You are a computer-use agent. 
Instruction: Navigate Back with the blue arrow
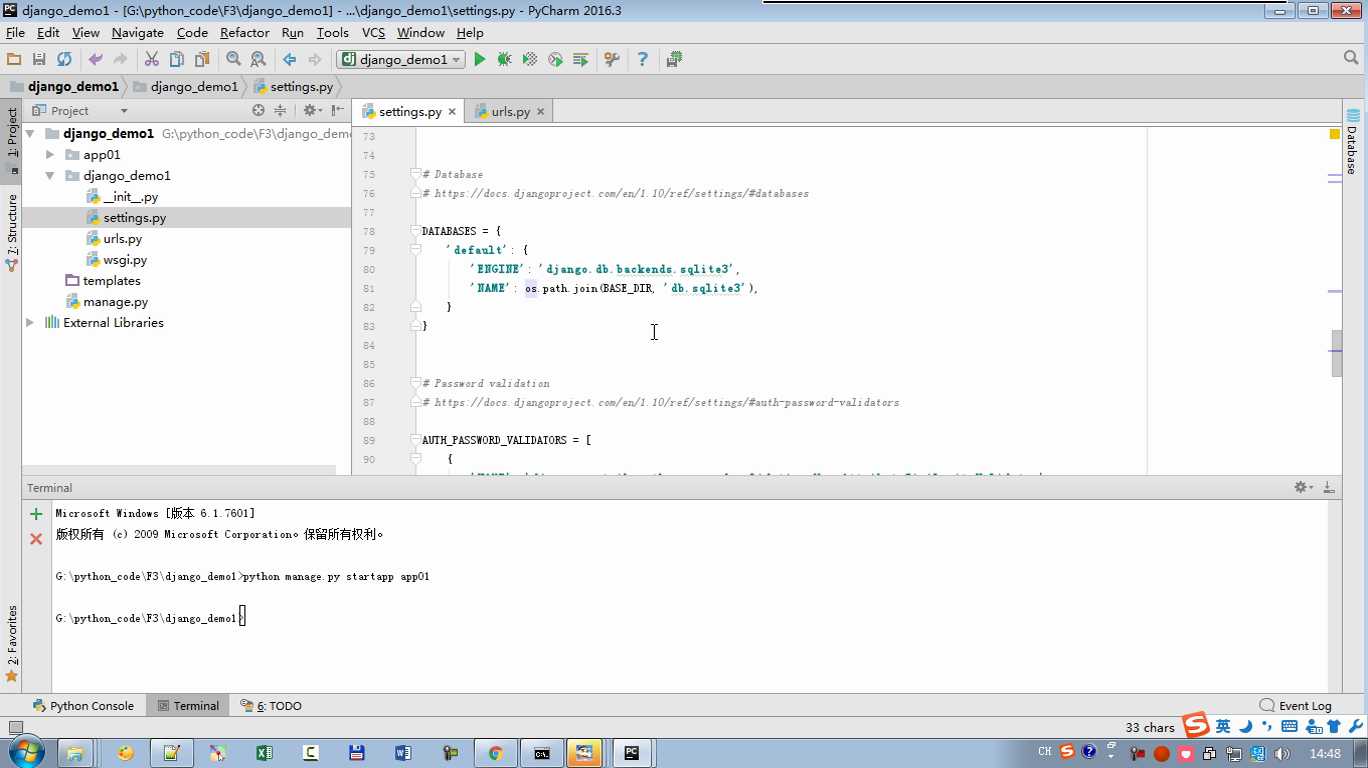click(x=289, y=60)
